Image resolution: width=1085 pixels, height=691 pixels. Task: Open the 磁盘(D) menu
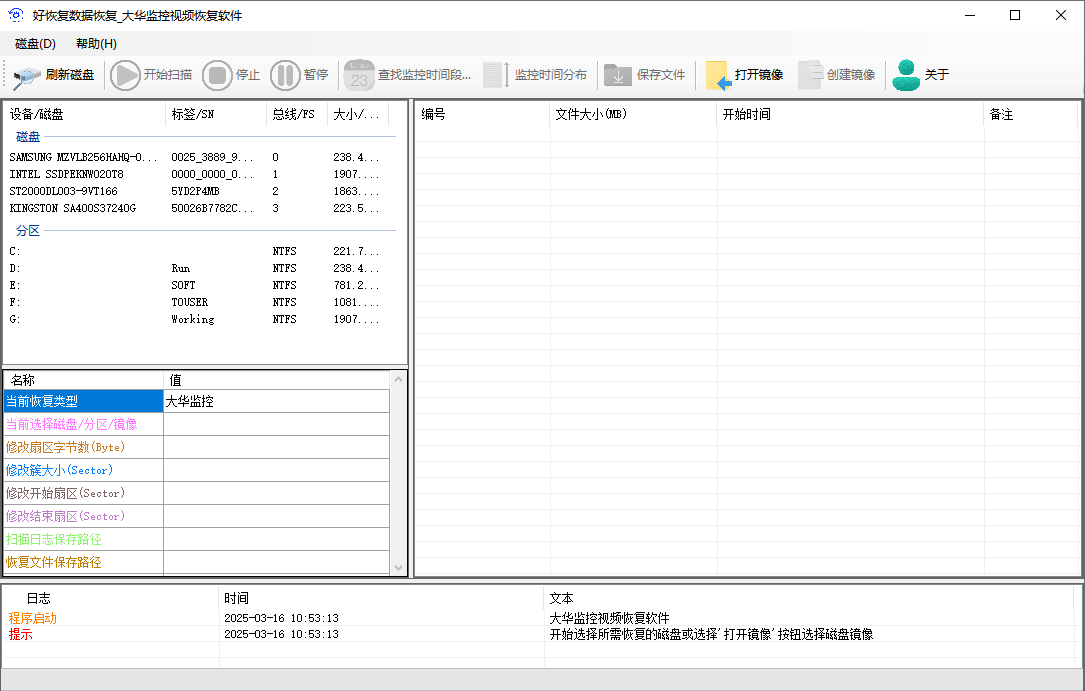coord(35,44)
